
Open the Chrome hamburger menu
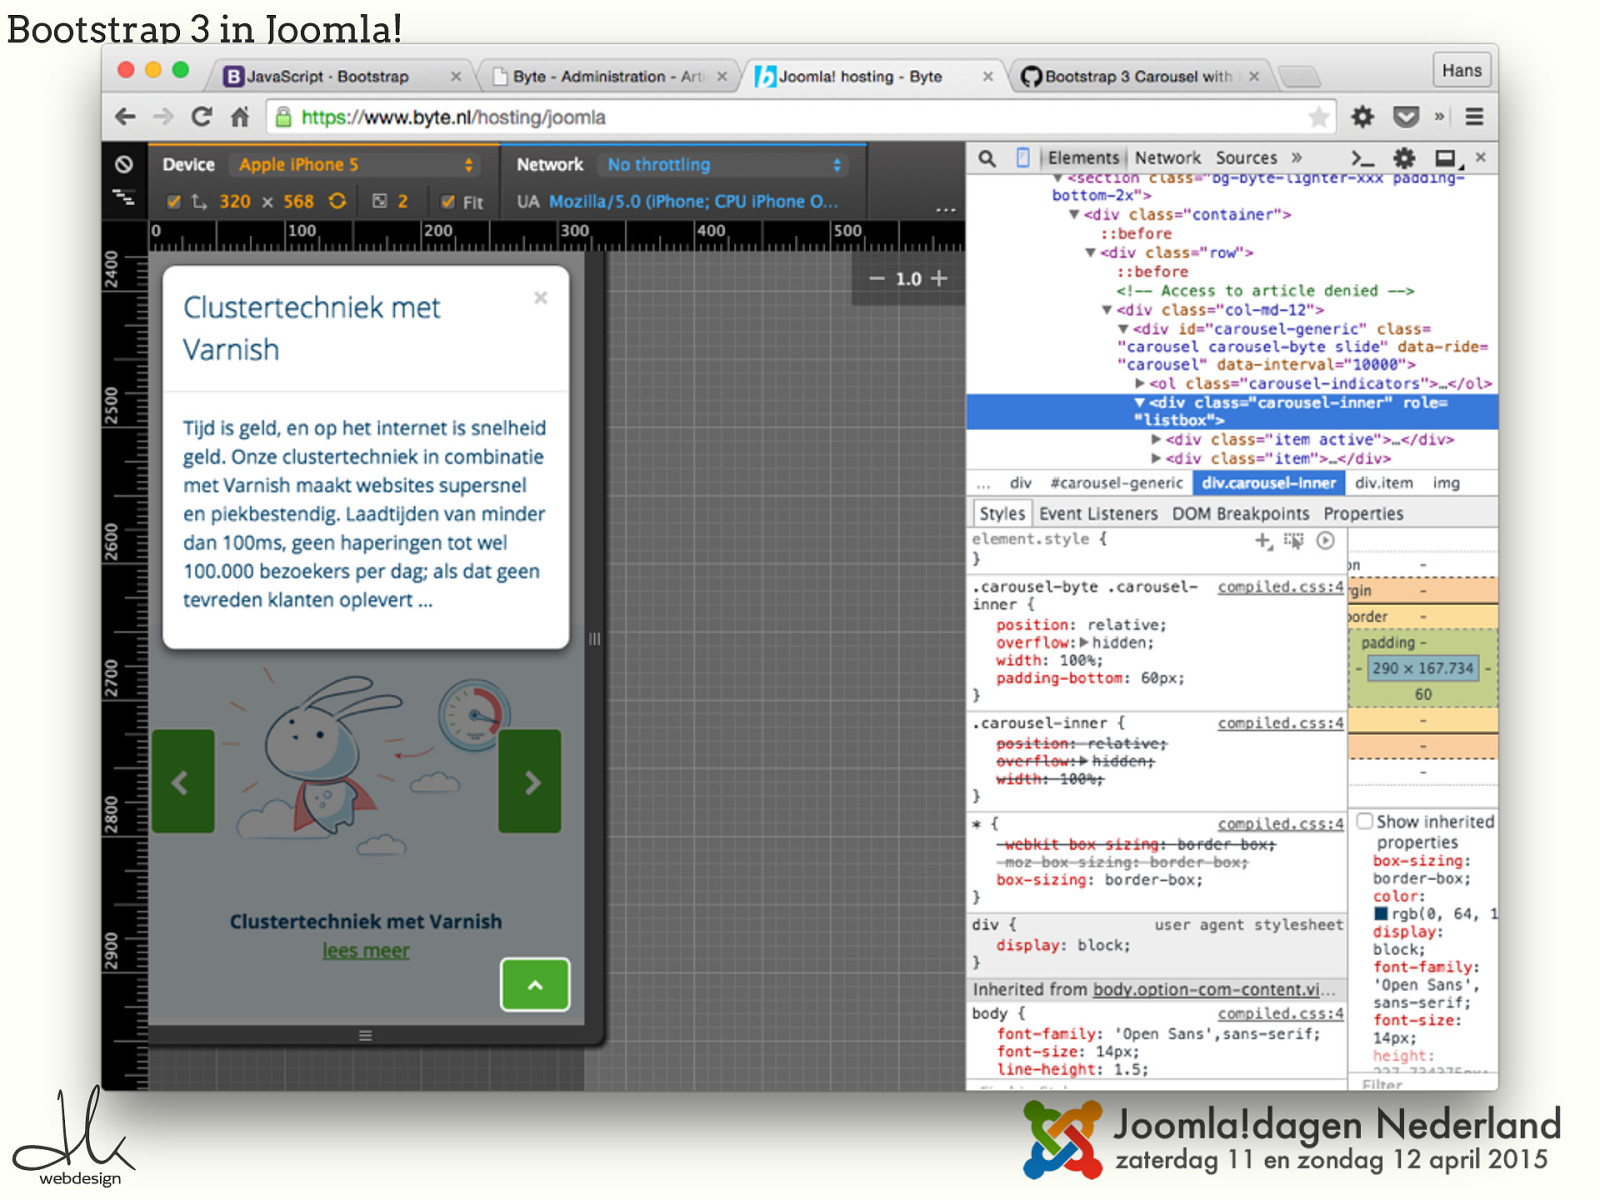[1474, 117]
